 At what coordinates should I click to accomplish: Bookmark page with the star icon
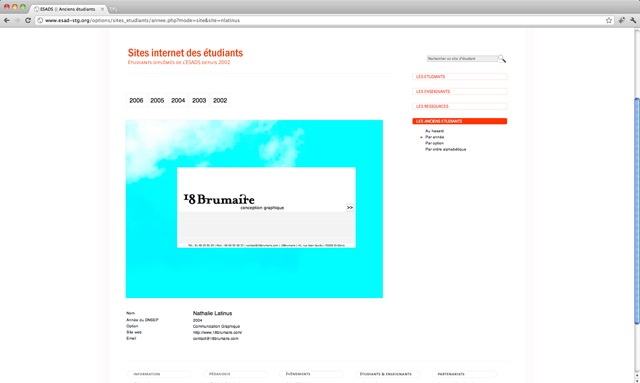click(x=609, y=20)
